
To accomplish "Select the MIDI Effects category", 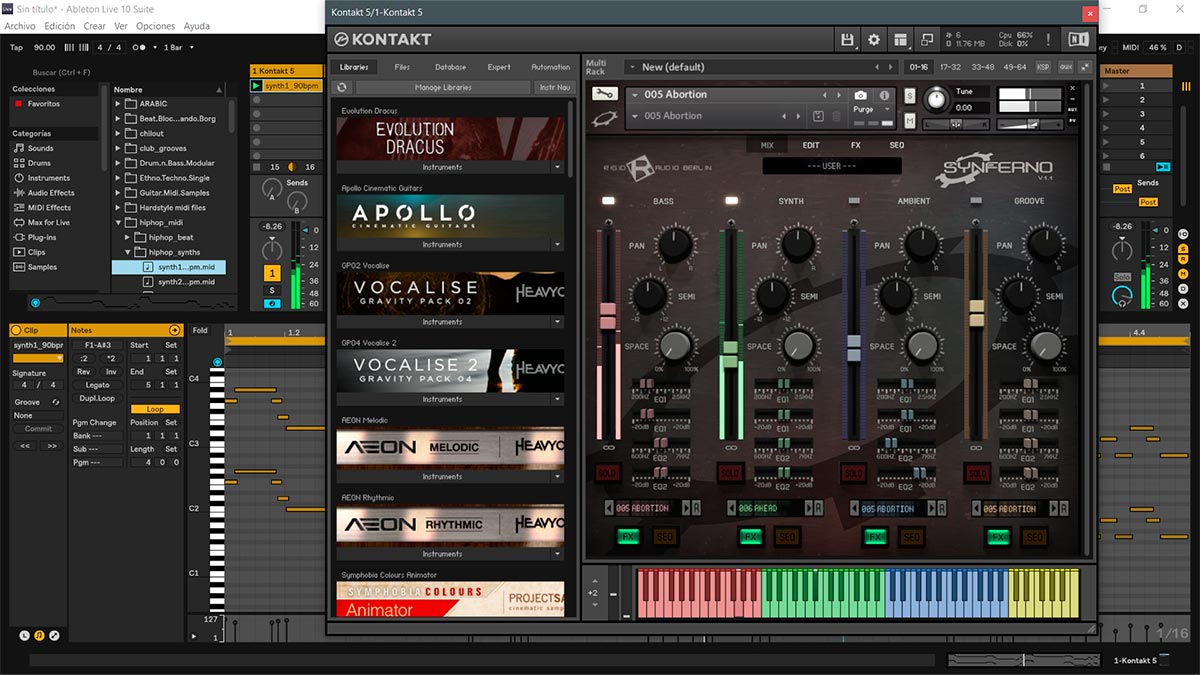I will tap(50, 208).
